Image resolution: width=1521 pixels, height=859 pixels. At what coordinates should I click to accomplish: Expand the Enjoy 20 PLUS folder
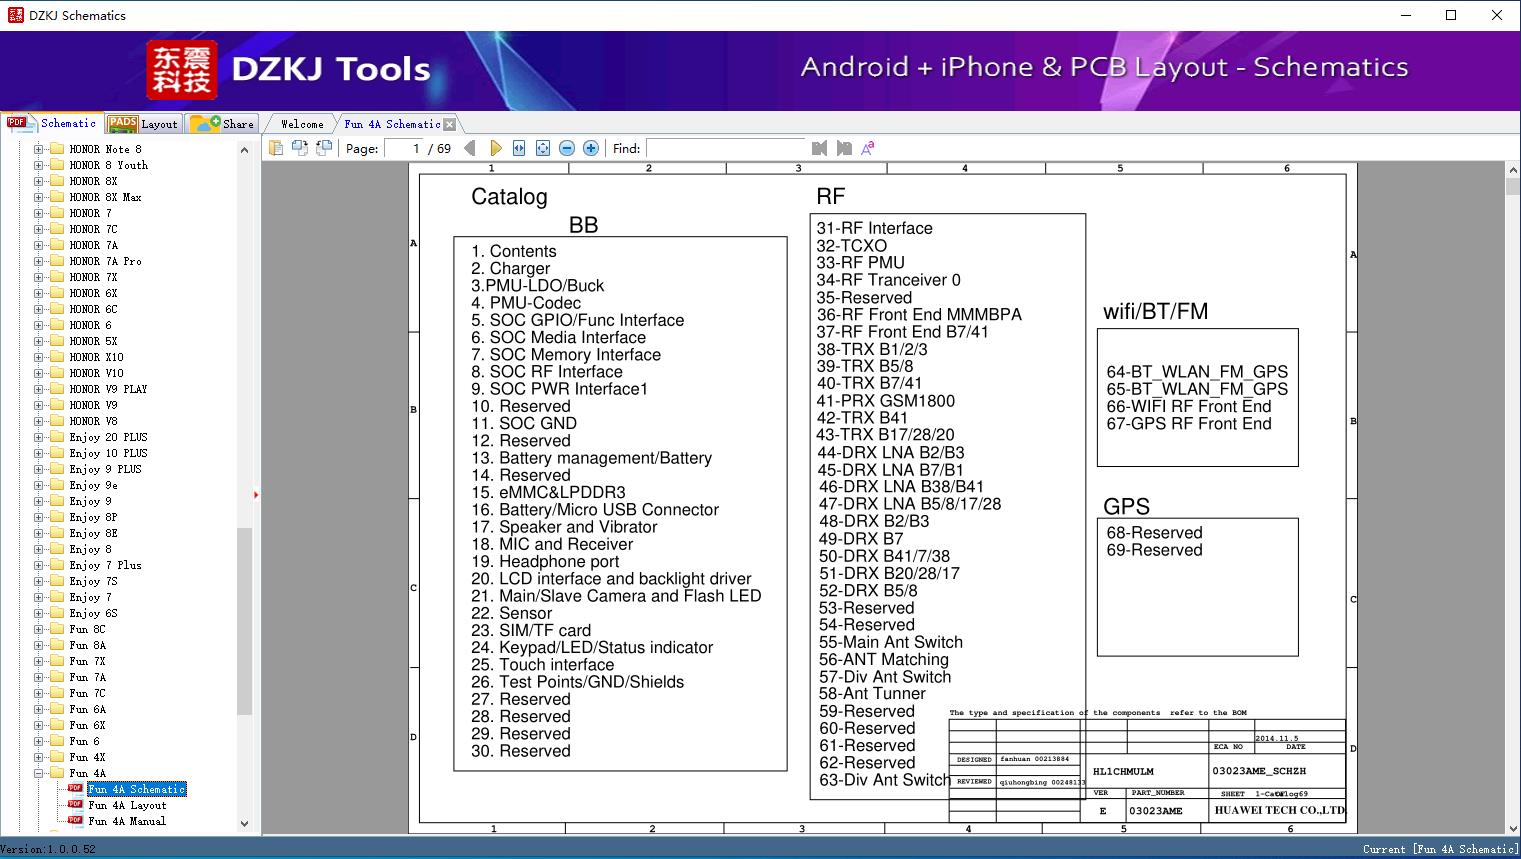click(x=39, y=437)
